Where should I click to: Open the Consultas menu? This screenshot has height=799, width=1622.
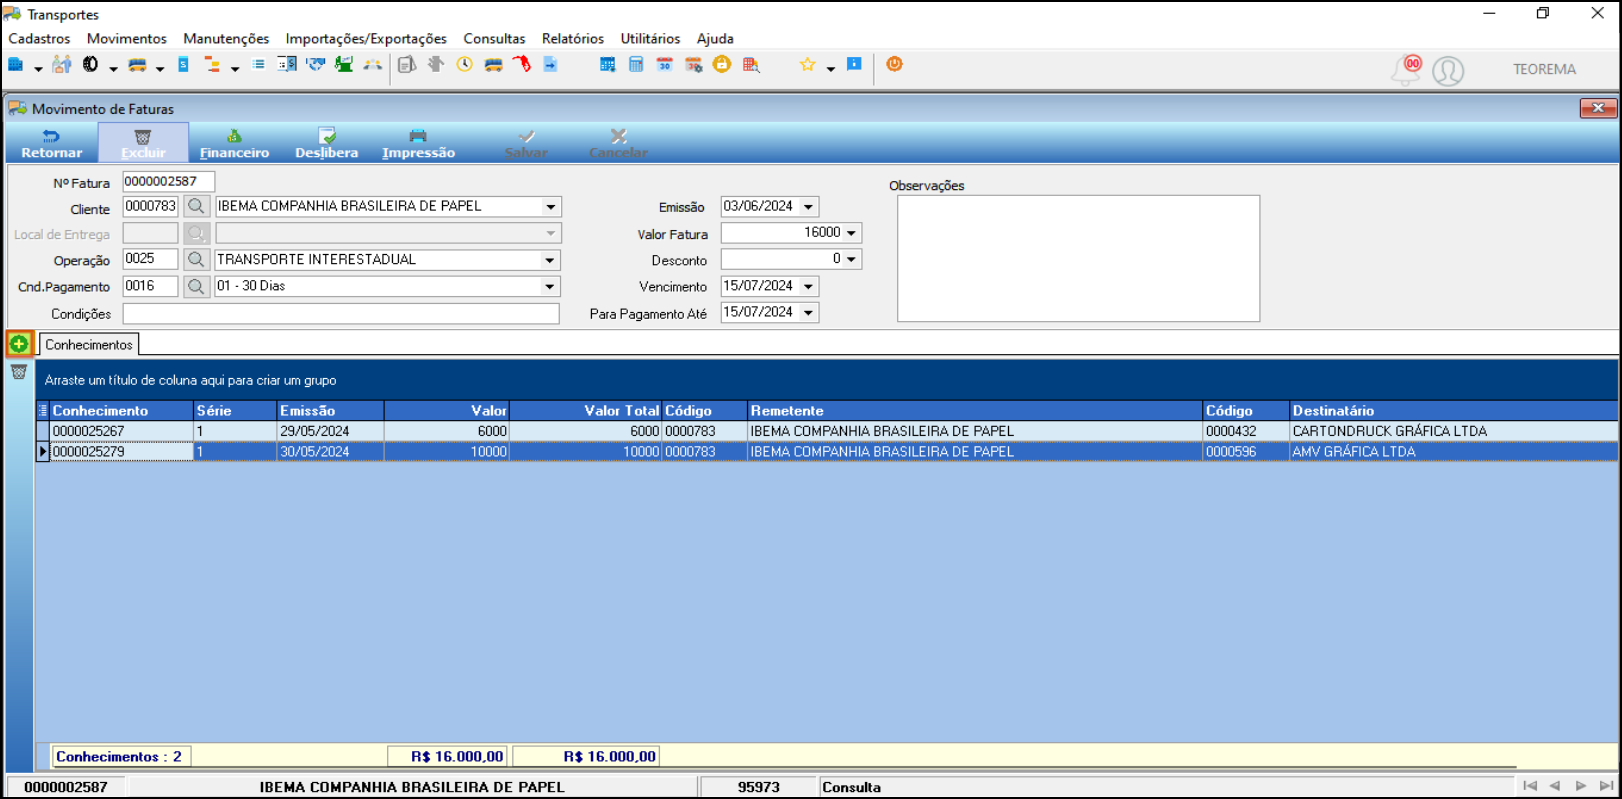(494, 38)
